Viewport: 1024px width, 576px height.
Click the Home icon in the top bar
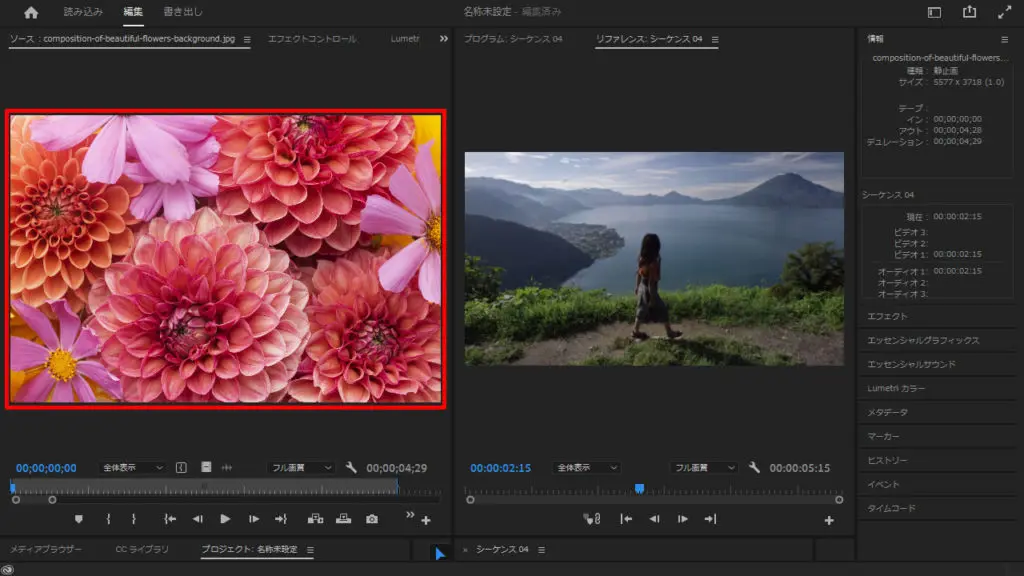click(31, 13)
